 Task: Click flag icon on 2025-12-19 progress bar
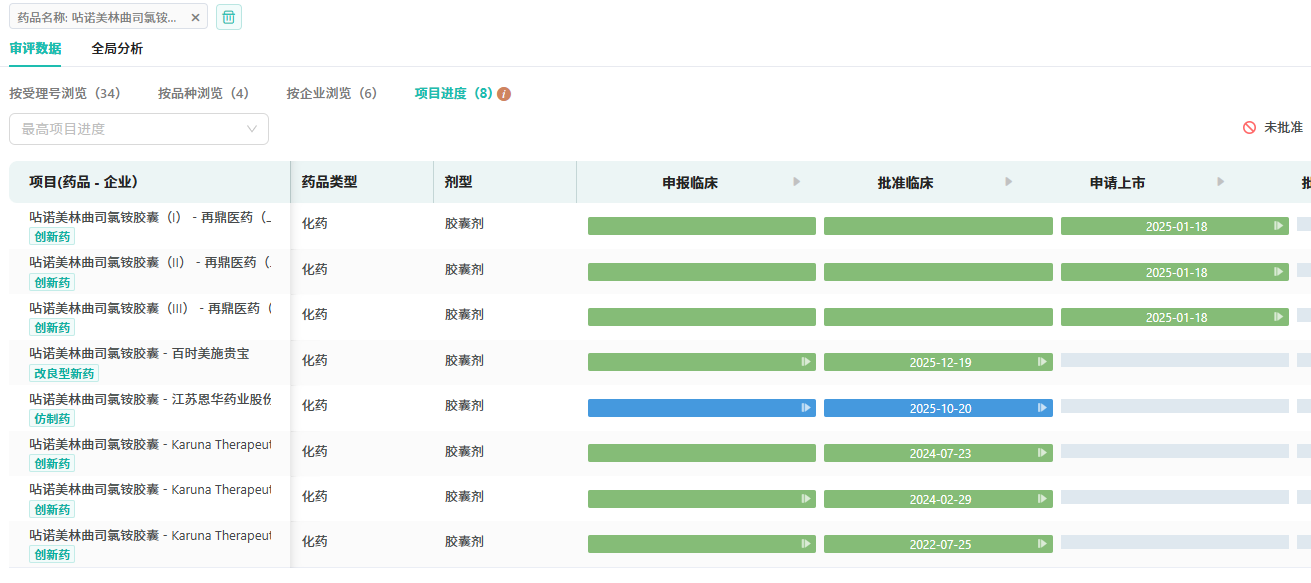click(x=1042, y=362)
